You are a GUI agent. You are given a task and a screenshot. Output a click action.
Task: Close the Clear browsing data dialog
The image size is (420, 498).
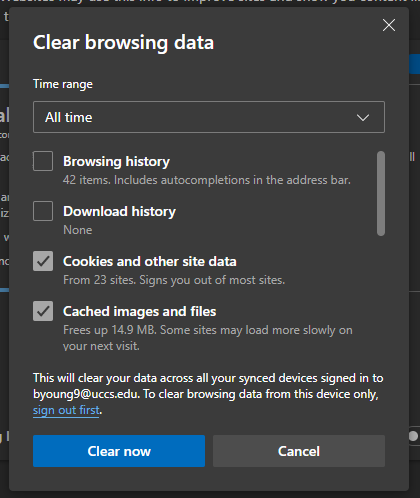(x=389, y=25)
